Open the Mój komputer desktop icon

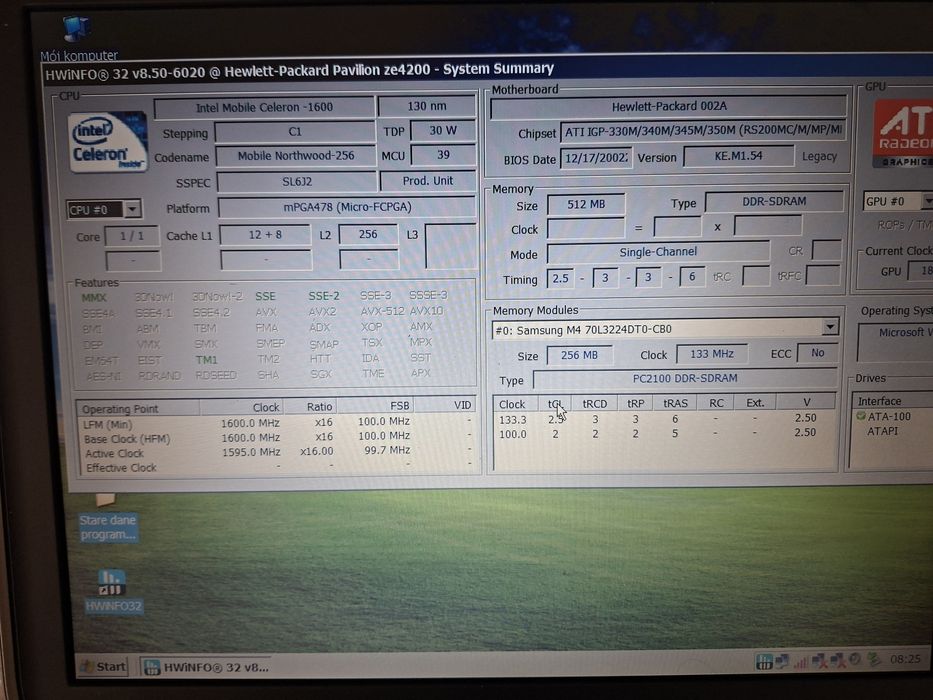tap(78, 39)
